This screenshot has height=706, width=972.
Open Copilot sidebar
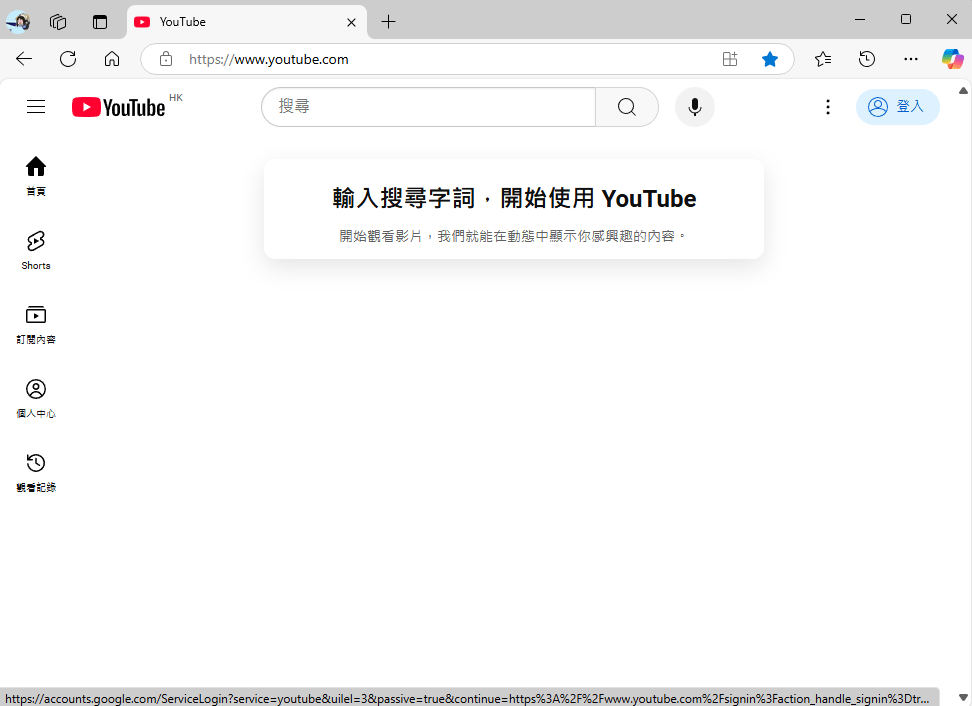click(x=952, y=59)
